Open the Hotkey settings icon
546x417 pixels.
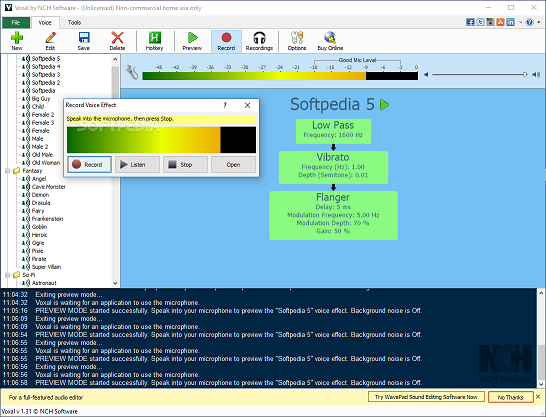point(154,41)
